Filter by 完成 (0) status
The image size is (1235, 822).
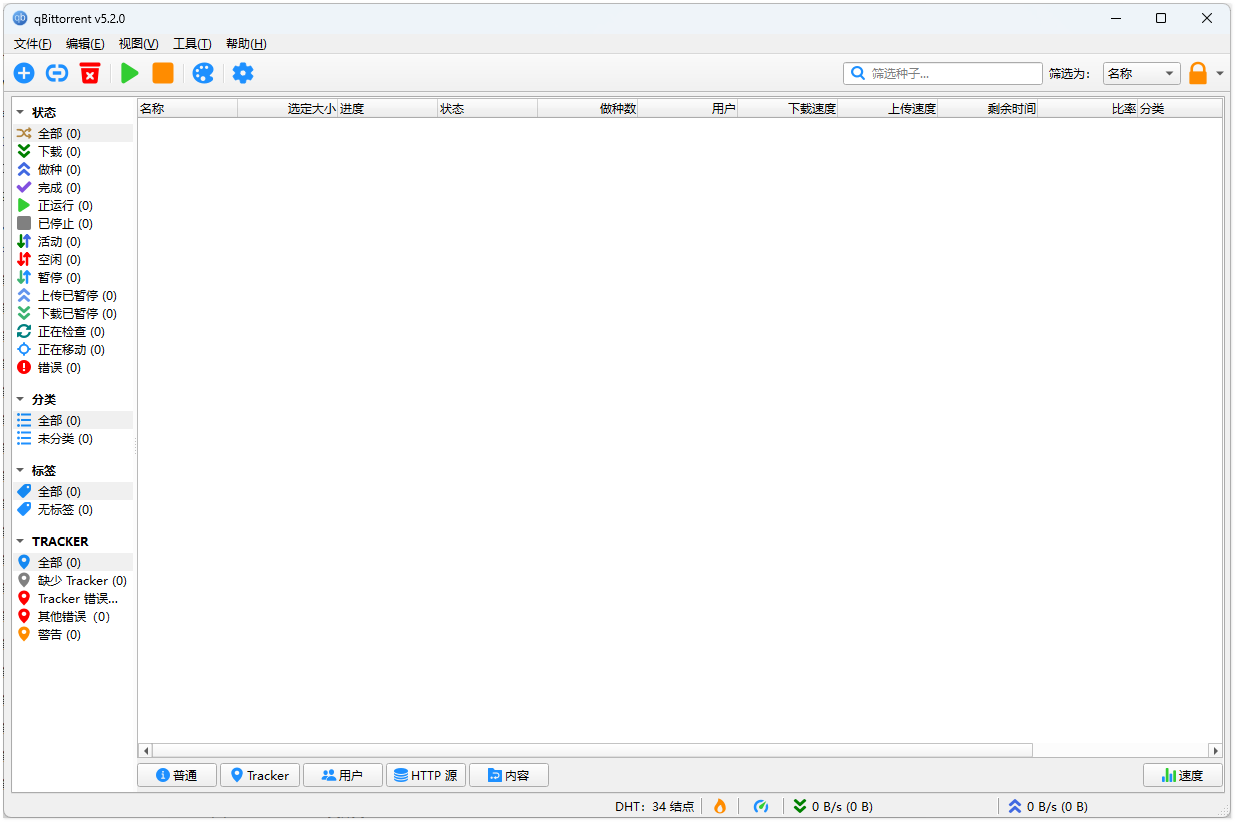click(x=73, y=187)
